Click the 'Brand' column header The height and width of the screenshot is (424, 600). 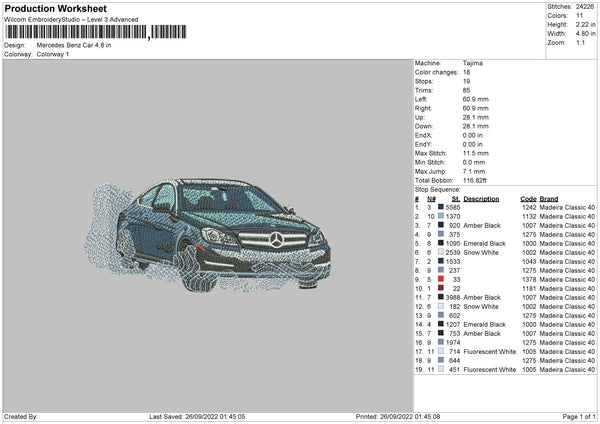[x=549, y=199]
